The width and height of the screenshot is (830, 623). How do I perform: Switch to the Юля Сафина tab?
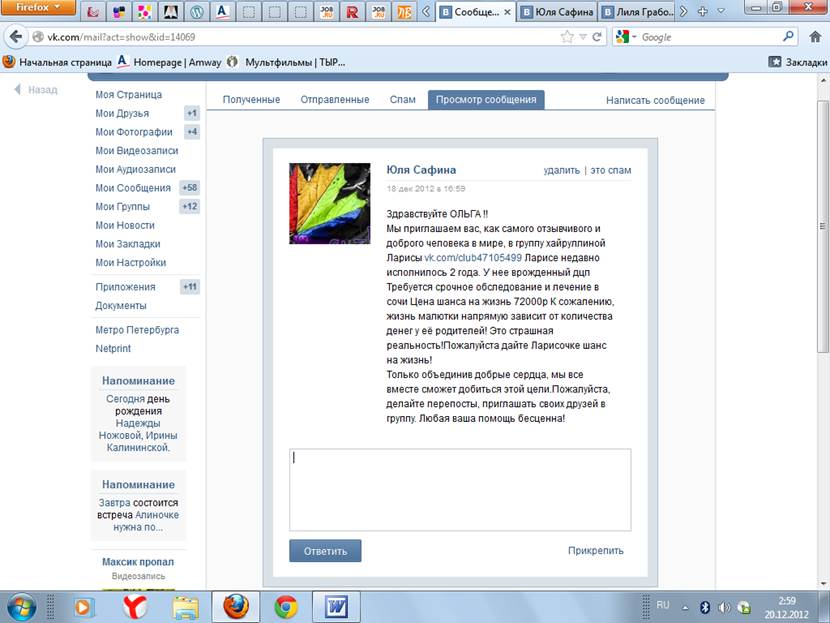tap(557, 12)
